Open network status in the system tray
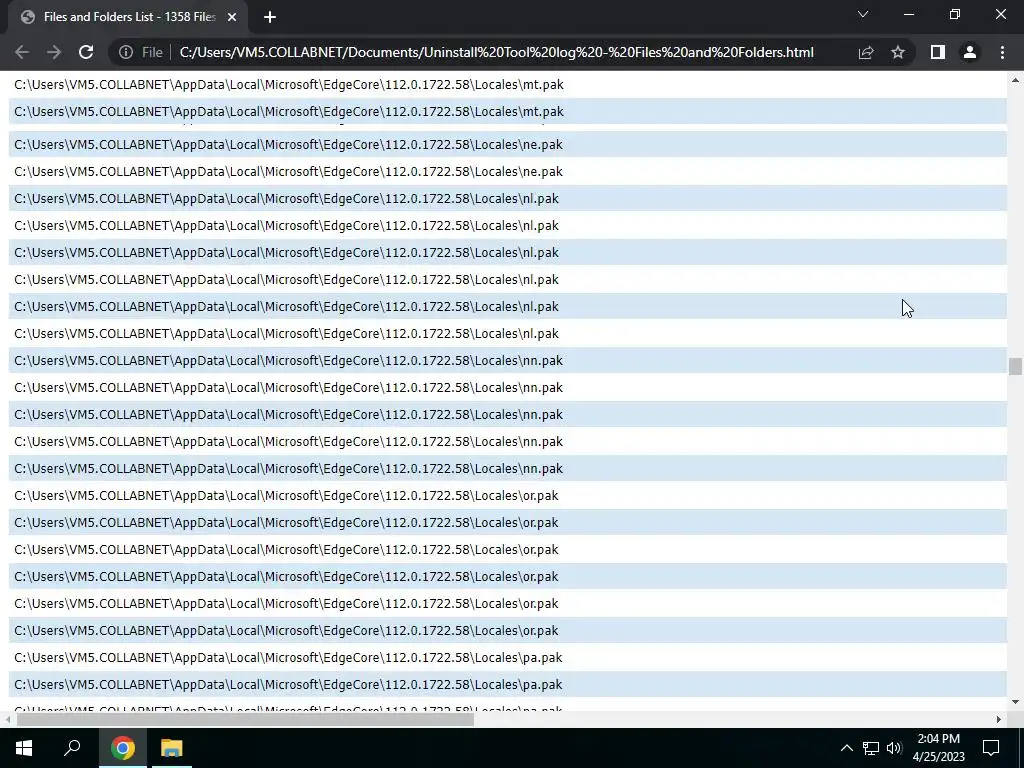Image resolution: width=1024 pixels, height=768 pixels. [871, 748]
